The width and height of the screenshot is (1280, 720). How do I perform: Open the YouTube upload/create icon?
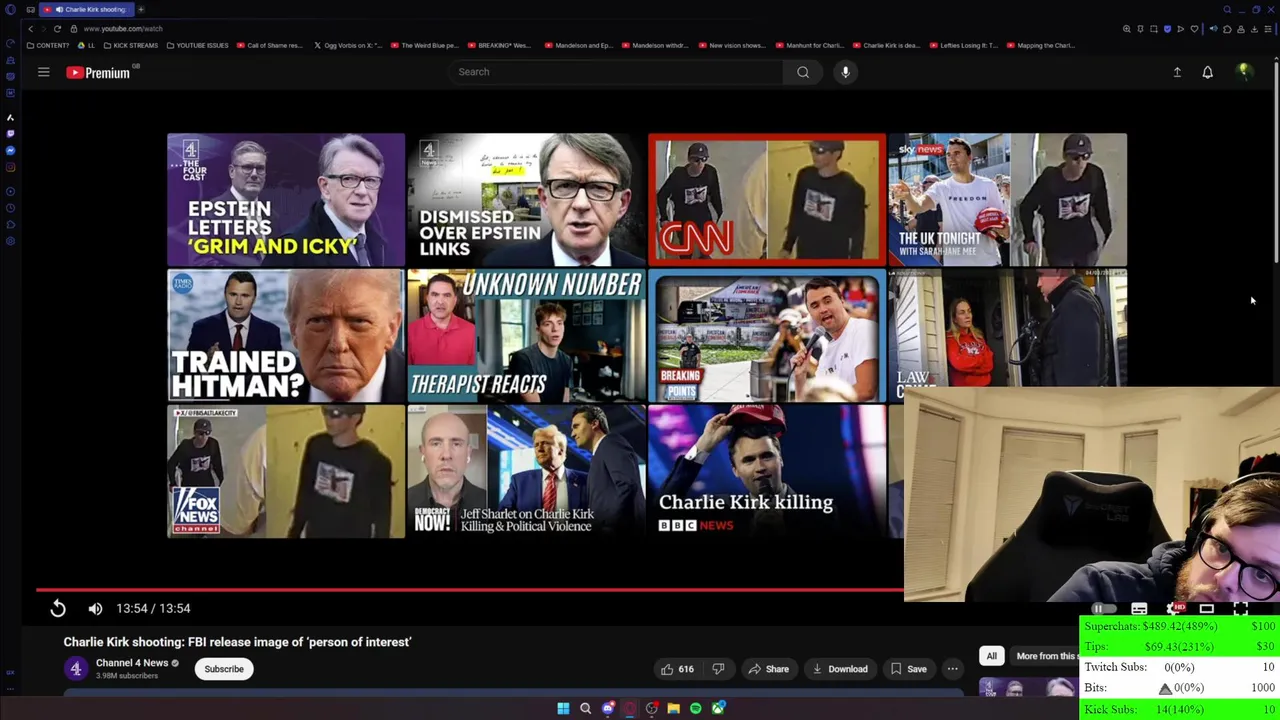(x=1177, y=72)
